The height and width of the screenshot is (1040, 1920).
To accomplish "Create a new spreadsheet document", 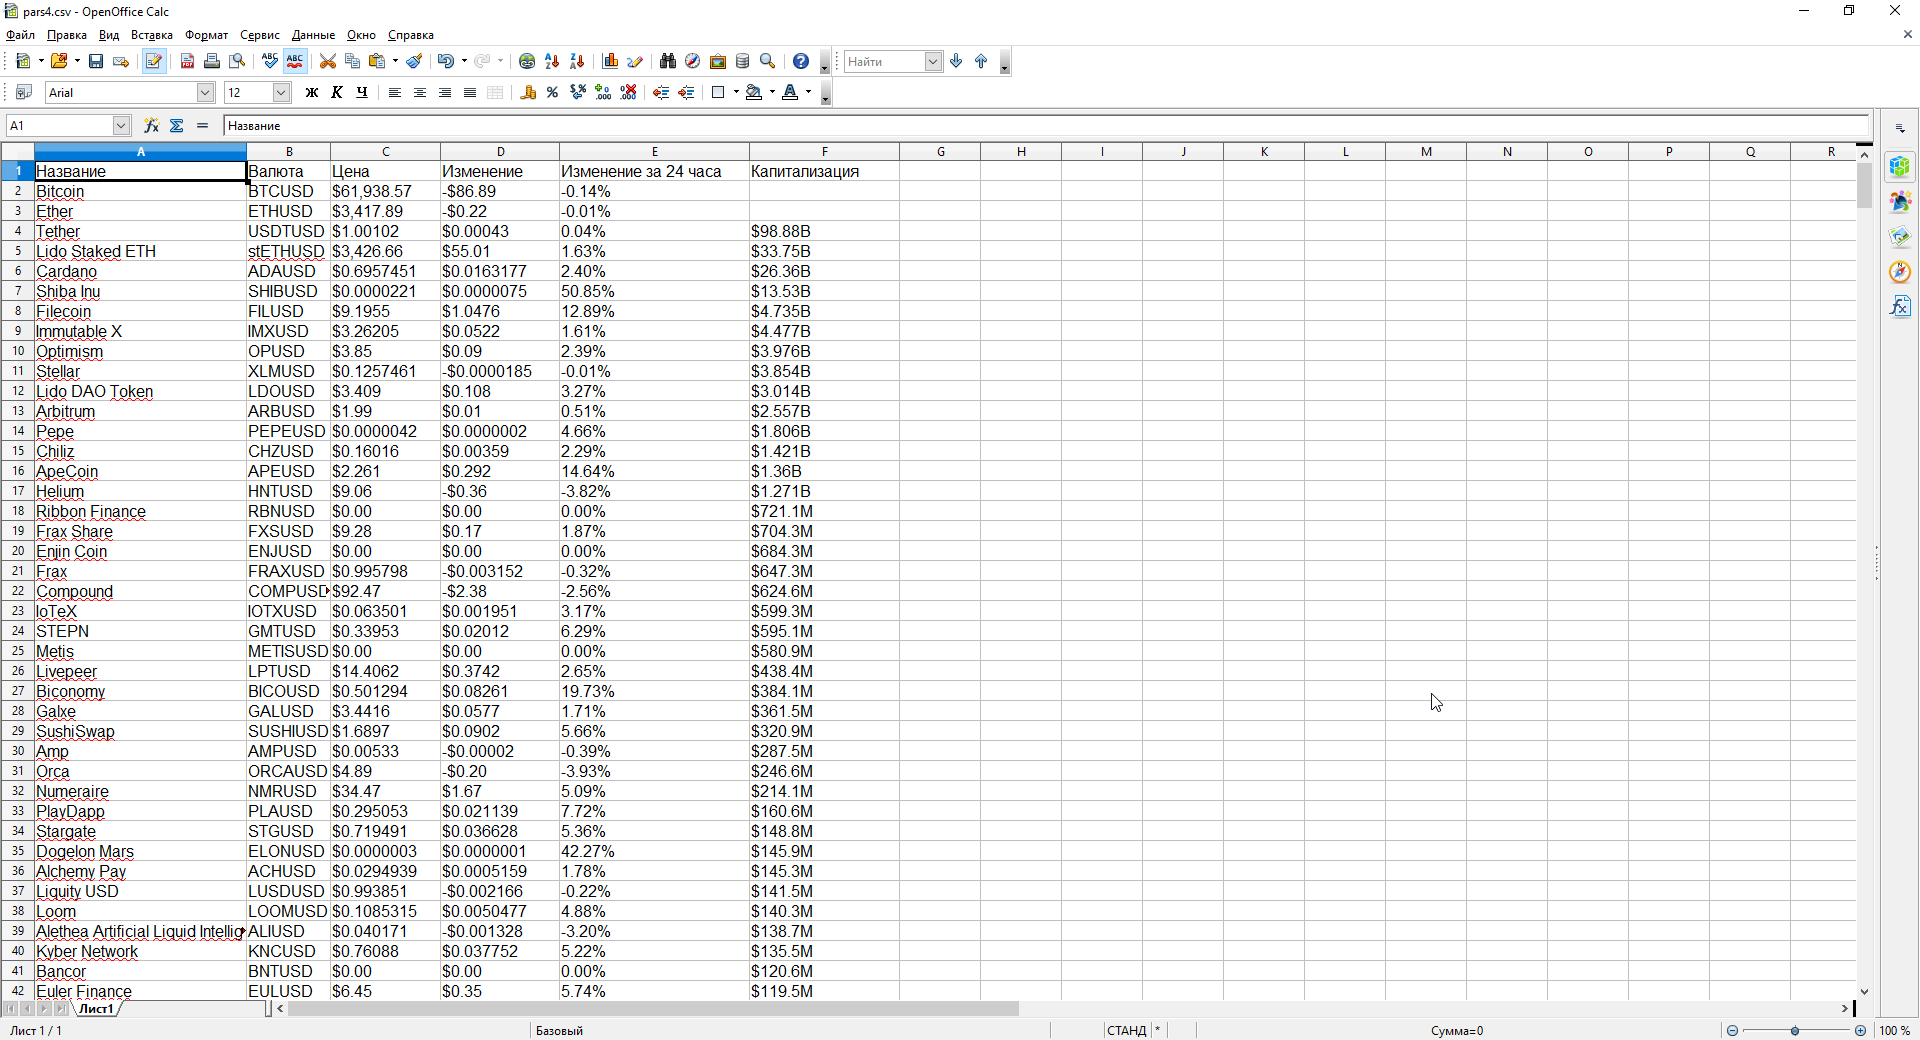I will pyautogui.click(x=23, y=61).
